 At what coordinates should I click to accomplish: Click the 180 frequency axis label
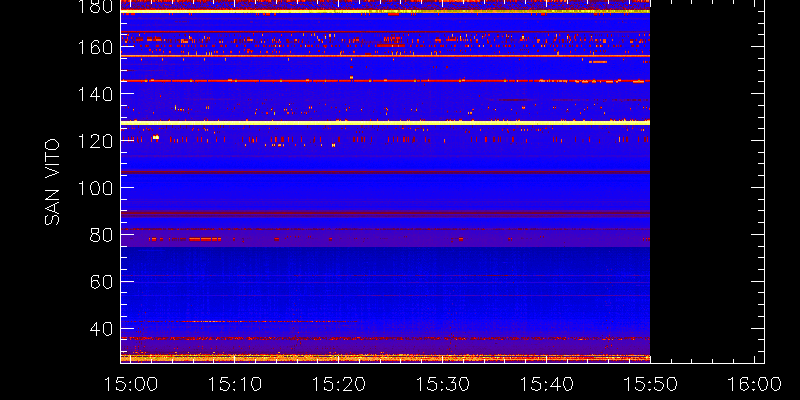(95, 6)
